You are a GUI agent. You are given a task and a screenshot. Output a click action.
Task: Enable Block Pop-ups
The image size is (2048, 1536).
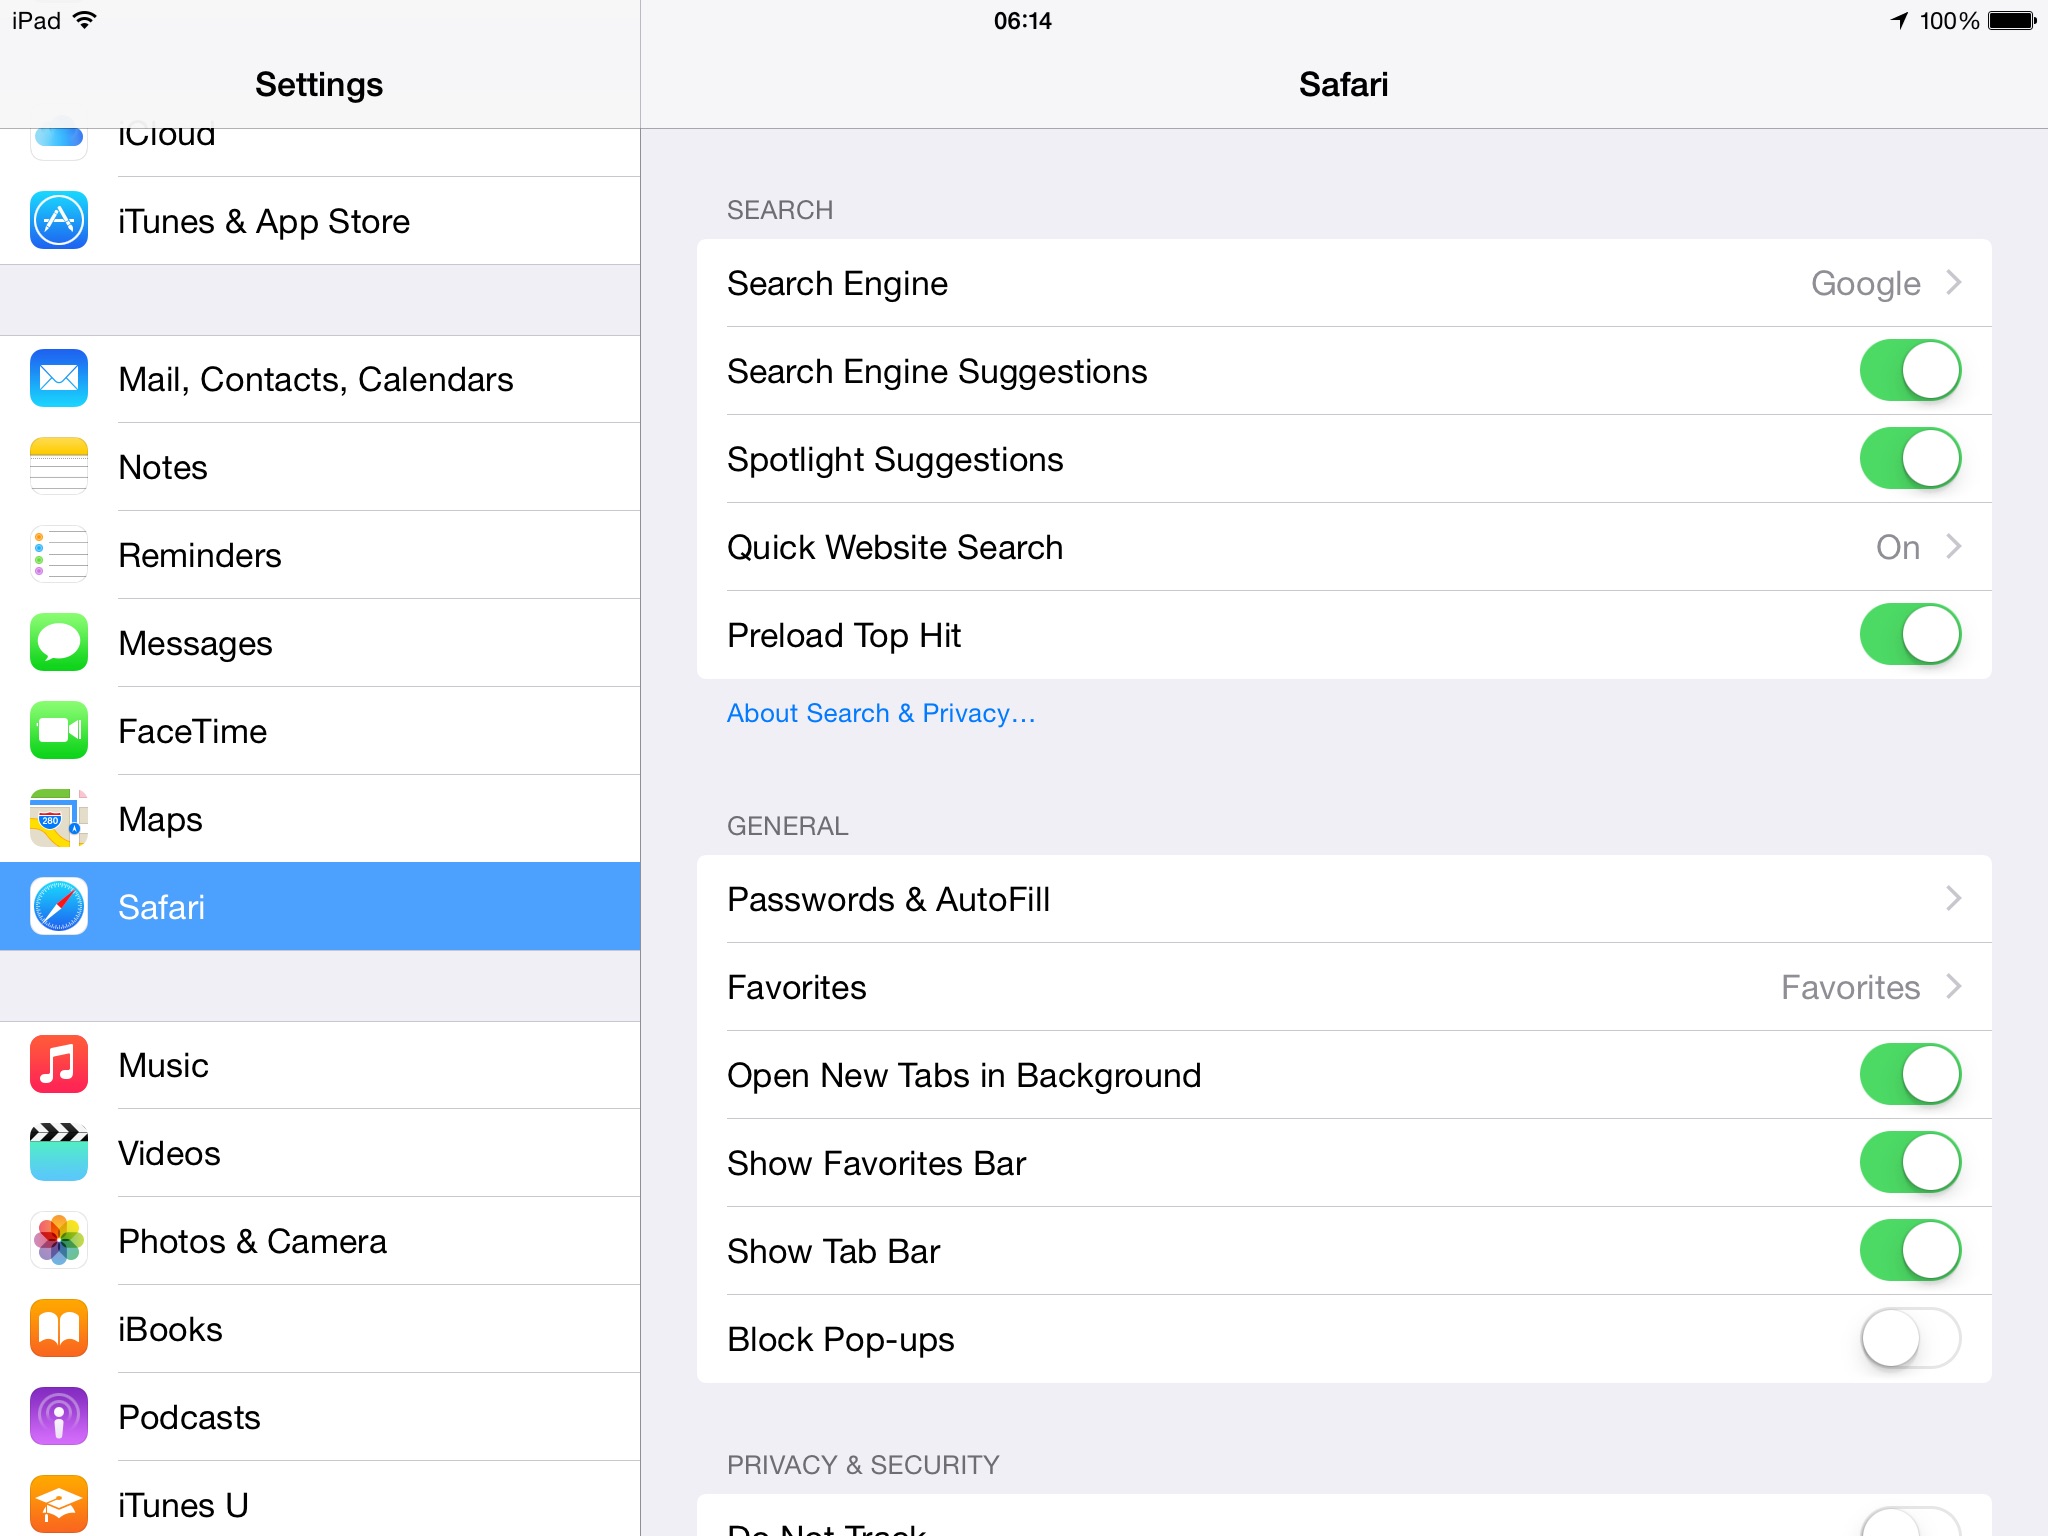tap(1909, 1338)
